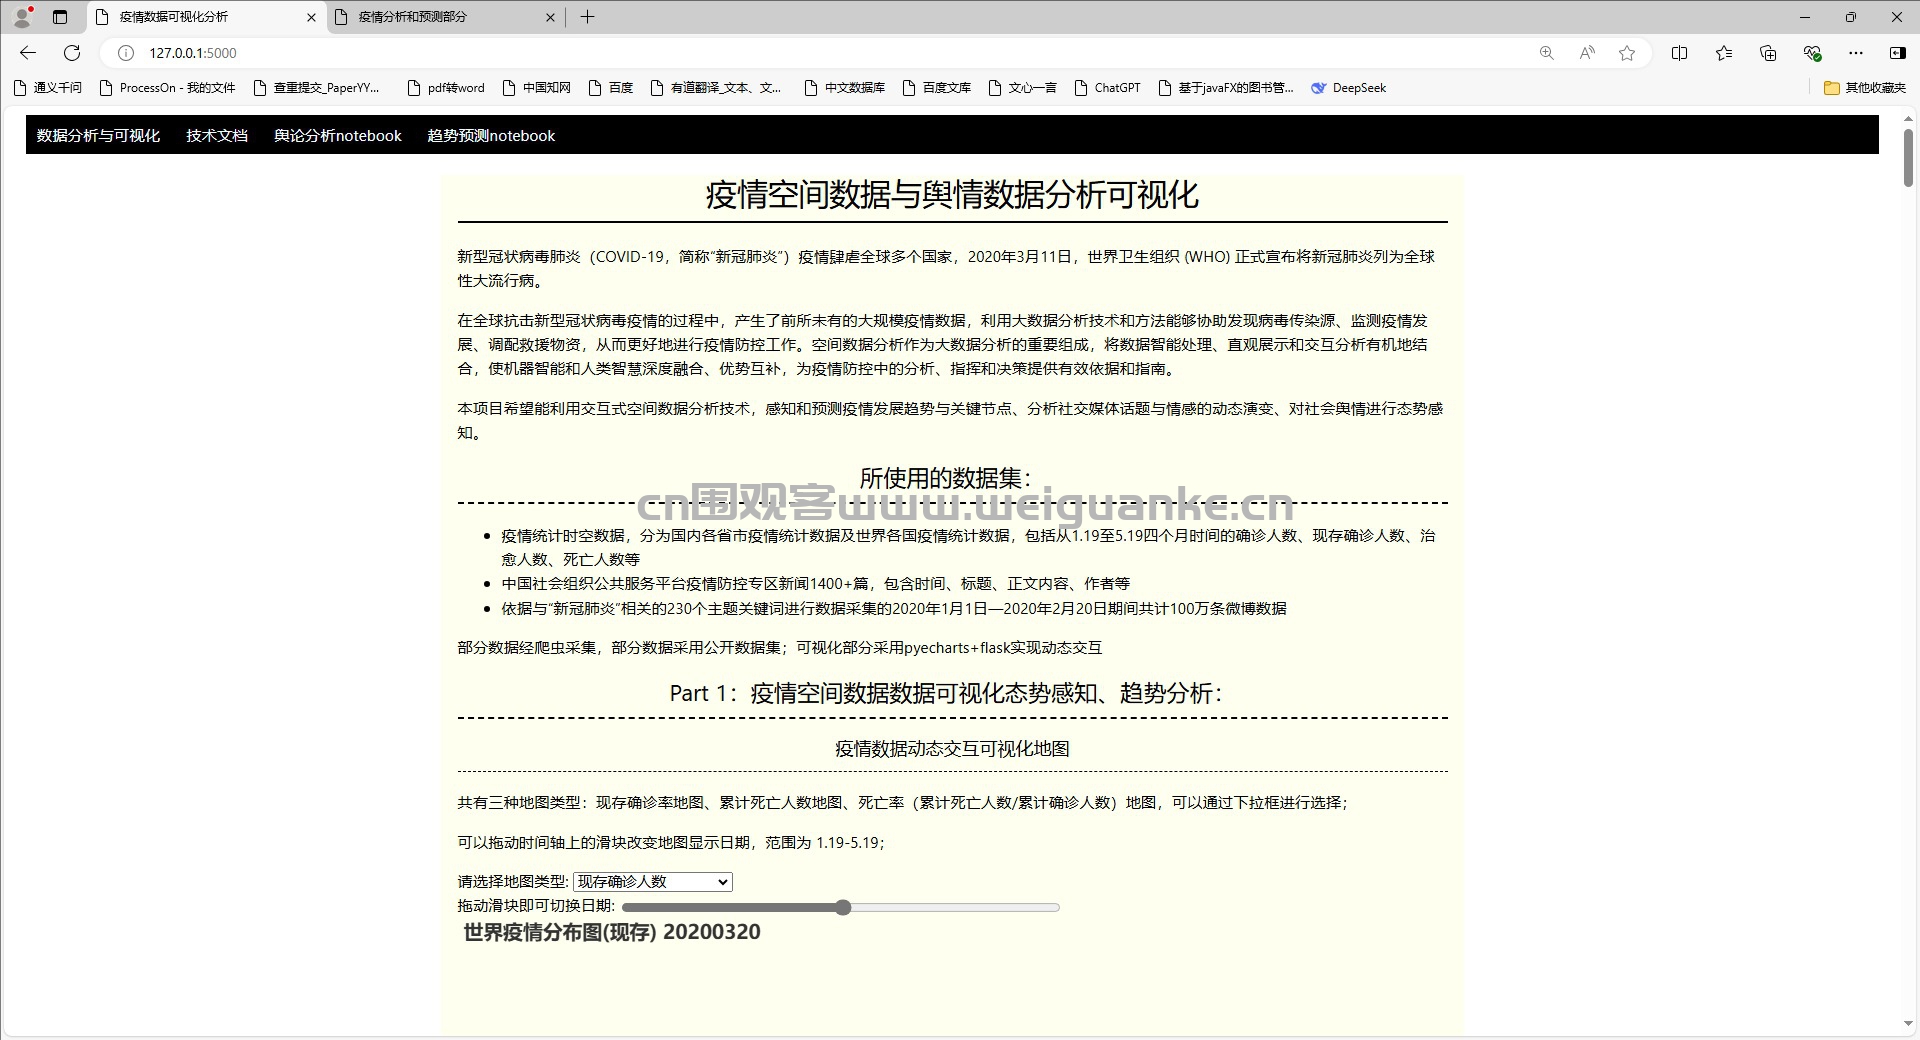This screenshot has width=1920, height=1040.
Task: Click the 所使用的数据集 heading
Action: 945,478
